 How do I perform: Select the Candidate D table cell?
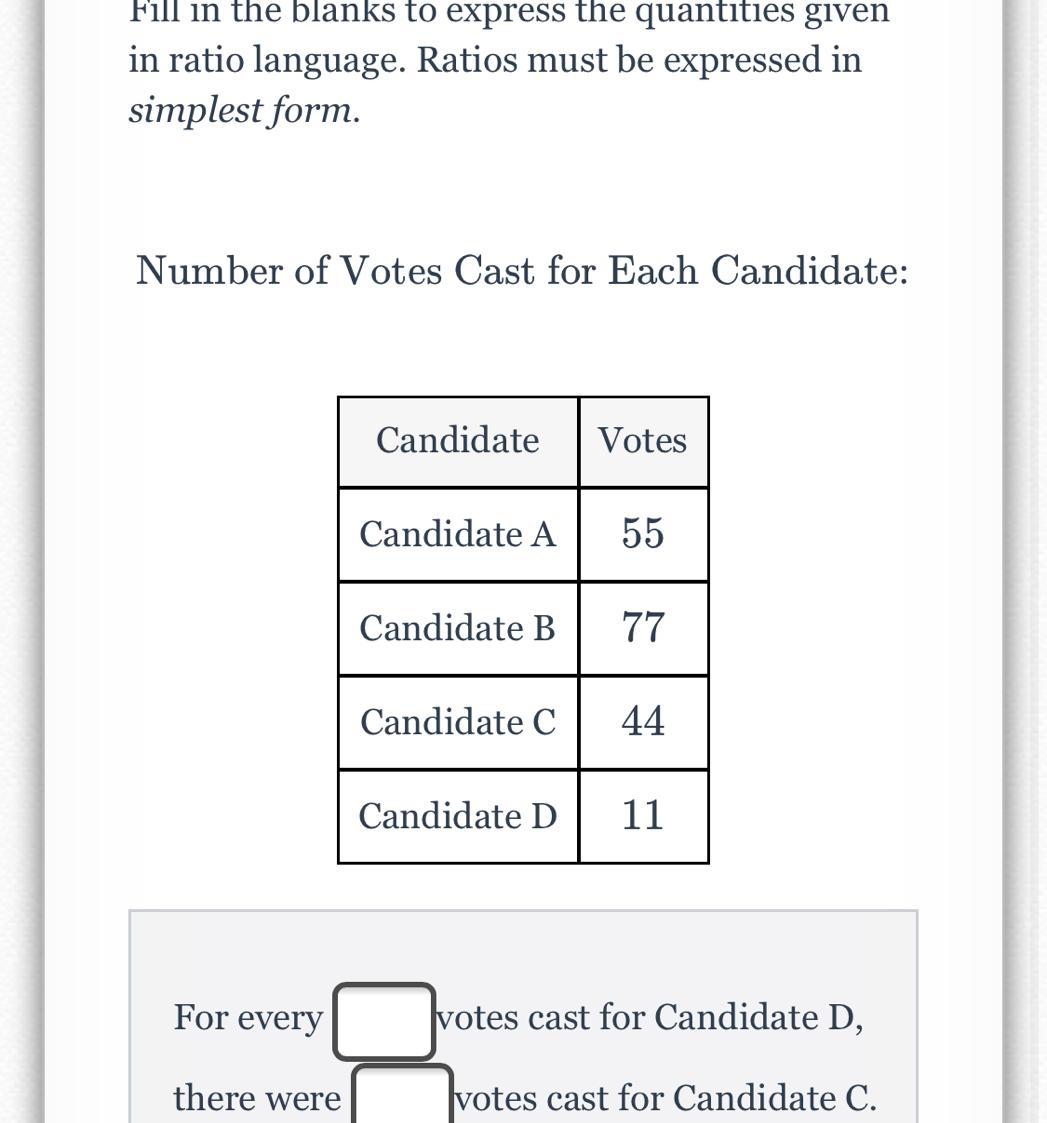(x=458, y=816)
